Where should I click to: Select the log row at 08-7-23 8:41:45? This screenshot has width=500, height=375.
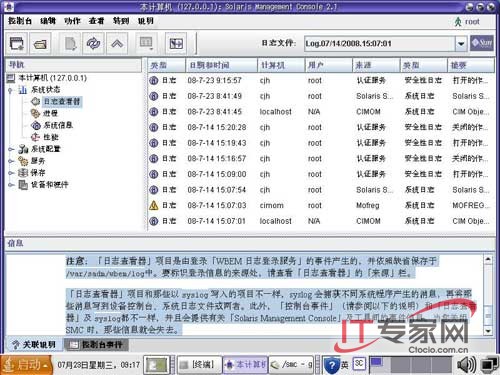tap(321, 112)
